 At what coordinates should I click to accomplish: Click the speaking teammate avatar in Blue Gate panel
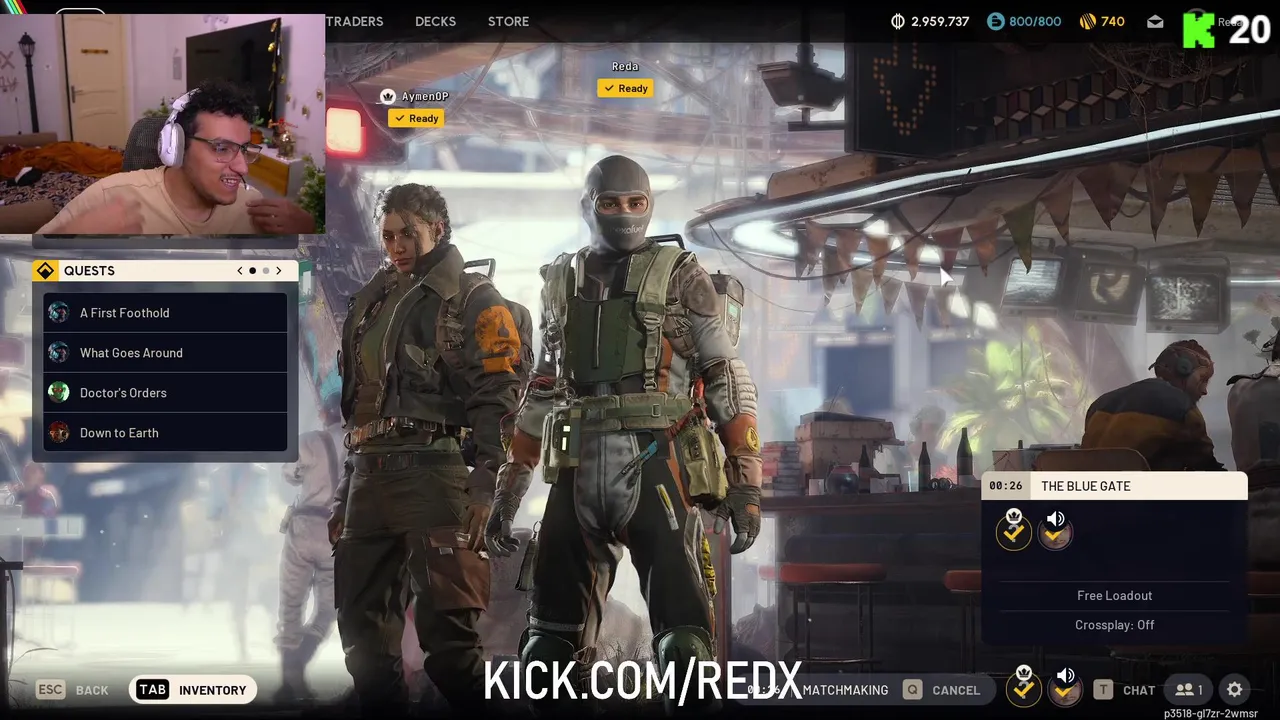point(1055,531)
